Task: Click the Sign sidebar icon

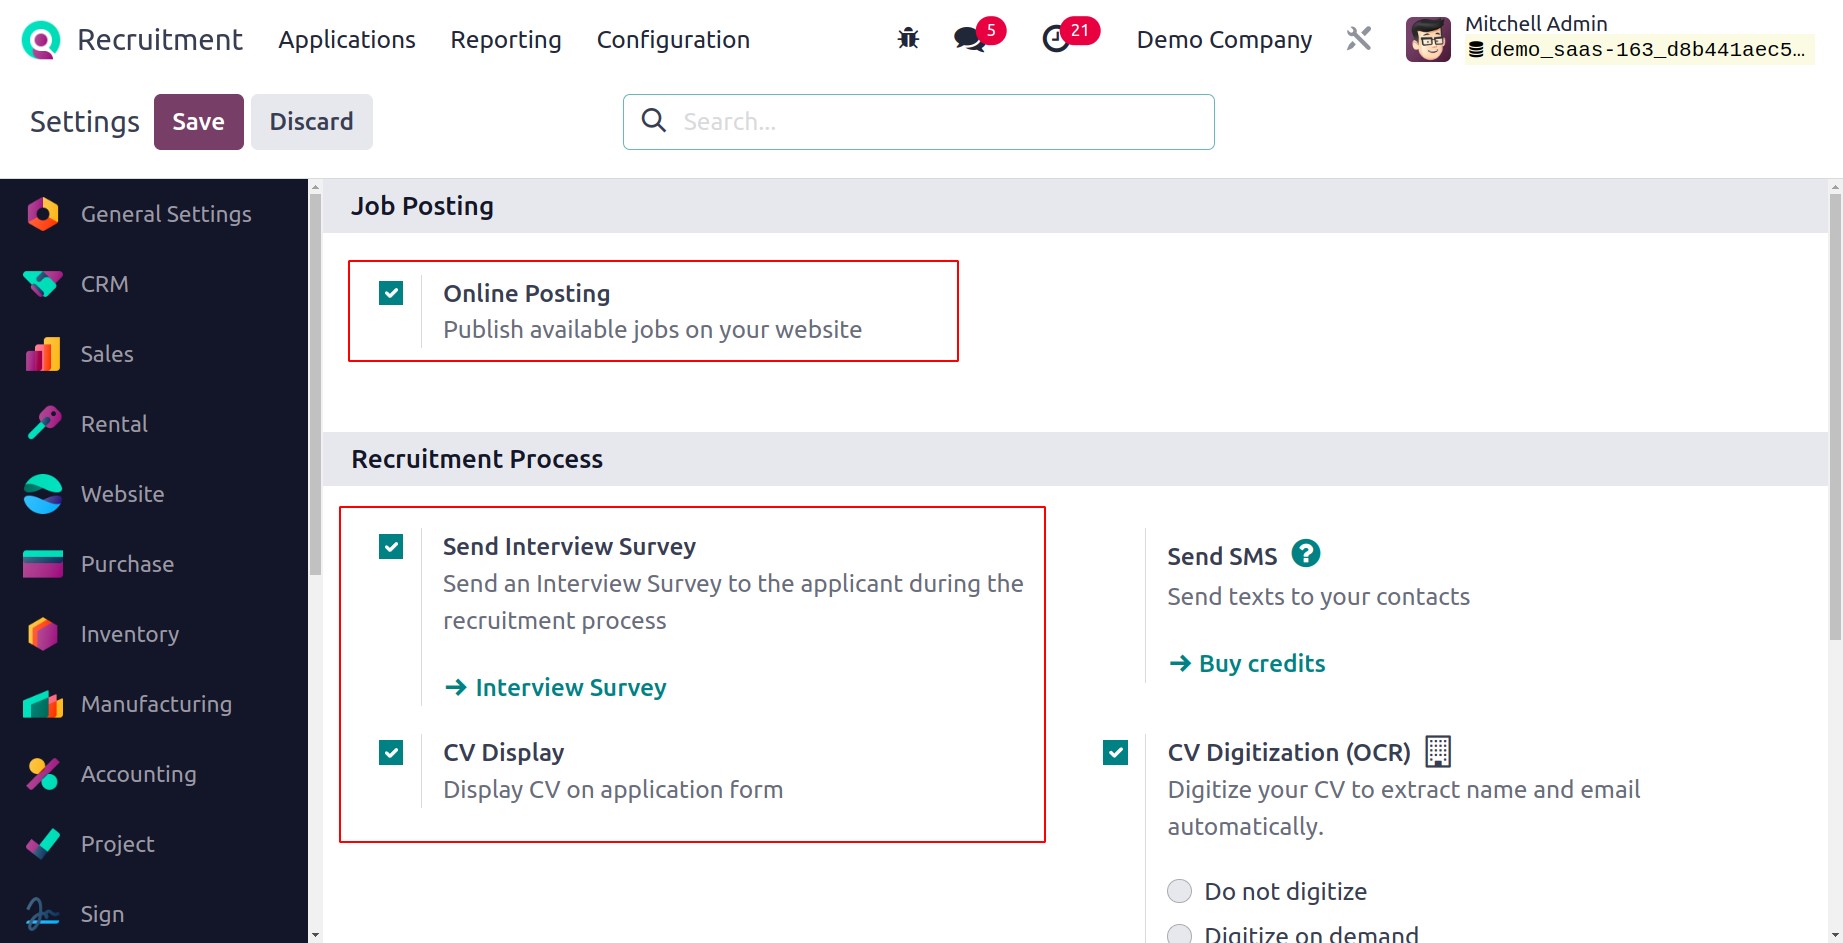Action: tap(42, 914)
